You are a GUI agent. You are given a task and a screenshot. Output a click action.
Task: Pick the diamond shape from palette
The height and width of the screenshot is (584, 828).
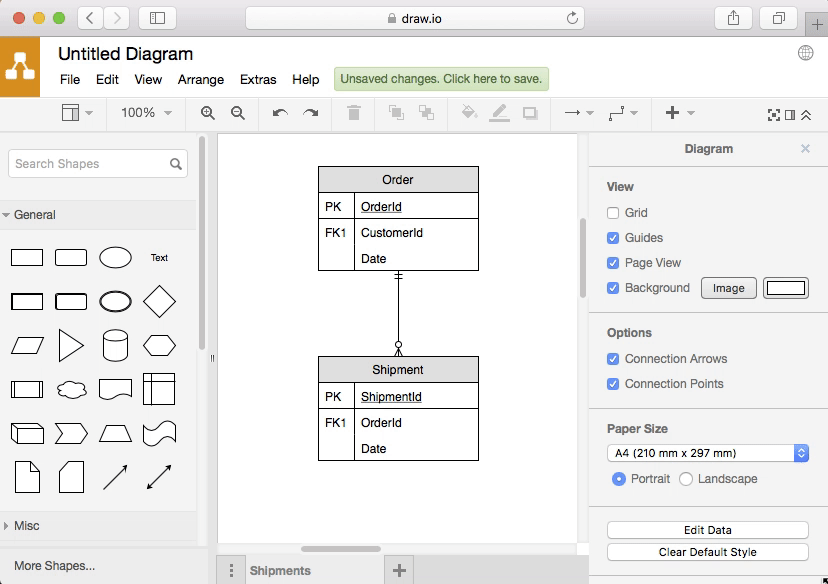coord(159,301)
